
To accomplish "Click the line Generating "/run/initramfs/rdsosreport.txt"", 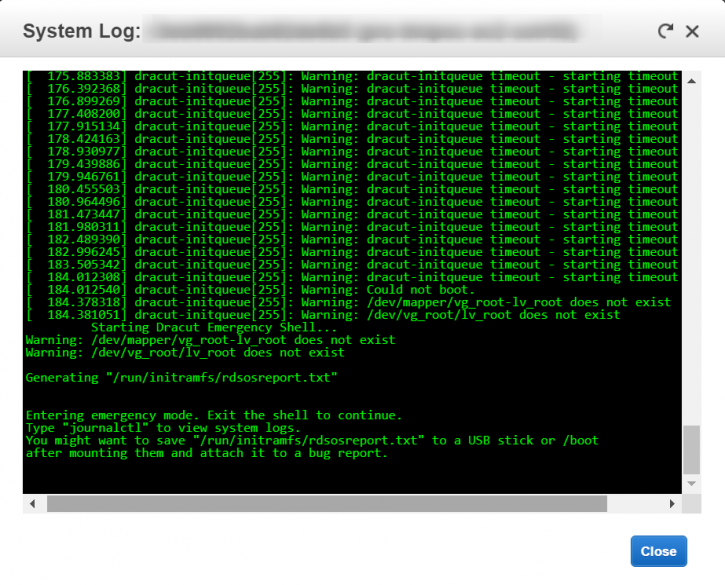I will coord(181,378).
